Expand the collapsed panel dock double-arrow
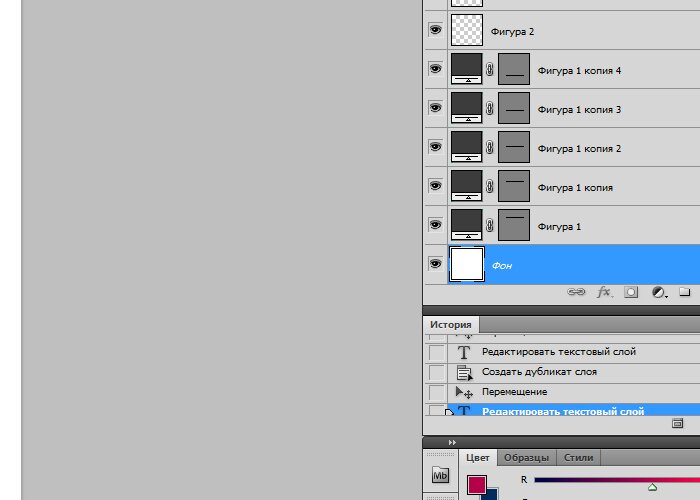Viewport: 700px width, 500px height. point(451,442)
